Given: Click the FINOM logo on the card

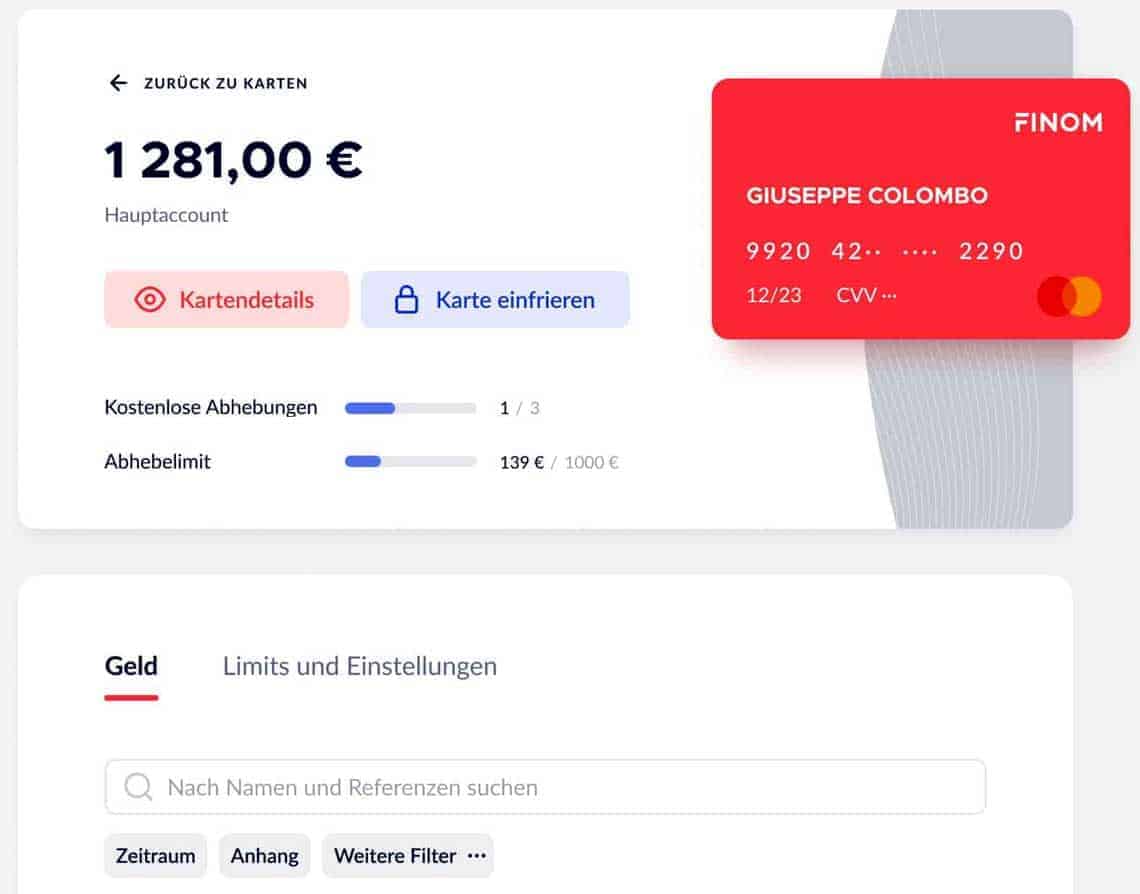Looking at the screenshot, I should pyautogui.click(x=1058, y=122).
